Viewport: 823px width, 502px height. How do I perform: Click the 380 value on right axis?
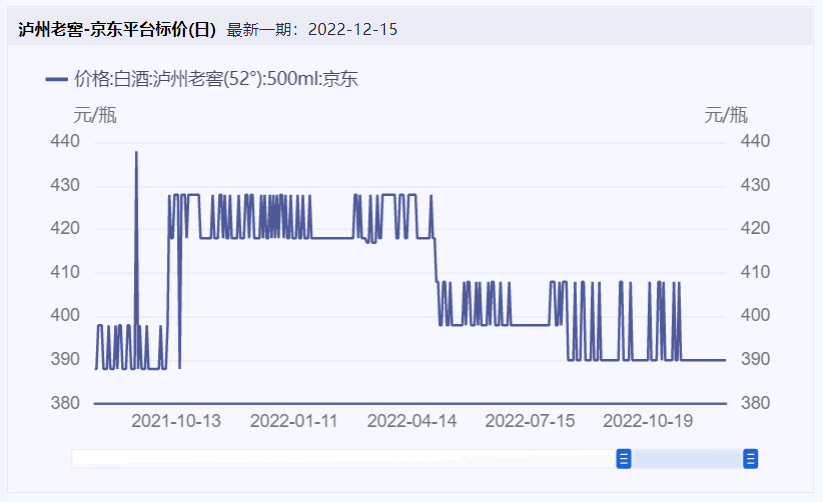(756, 403)
